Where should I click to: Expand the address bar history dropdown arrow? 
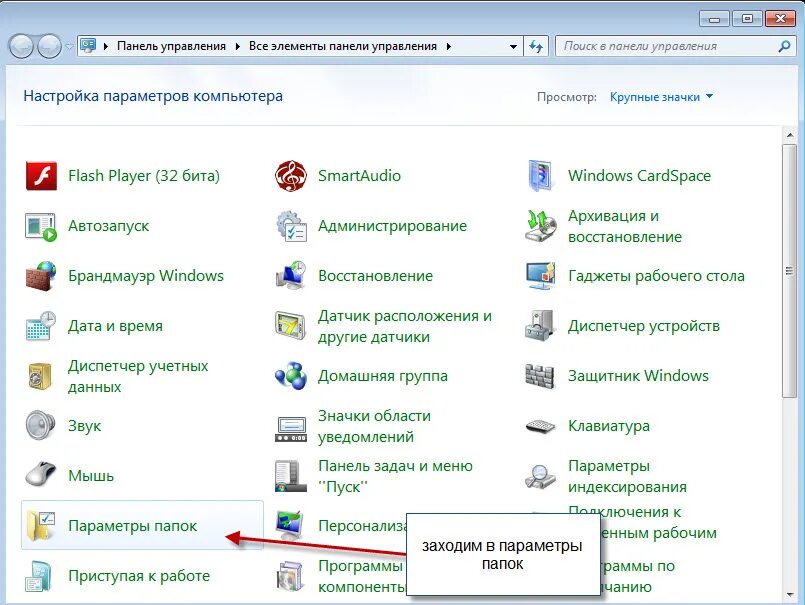[x=513, y=46]
